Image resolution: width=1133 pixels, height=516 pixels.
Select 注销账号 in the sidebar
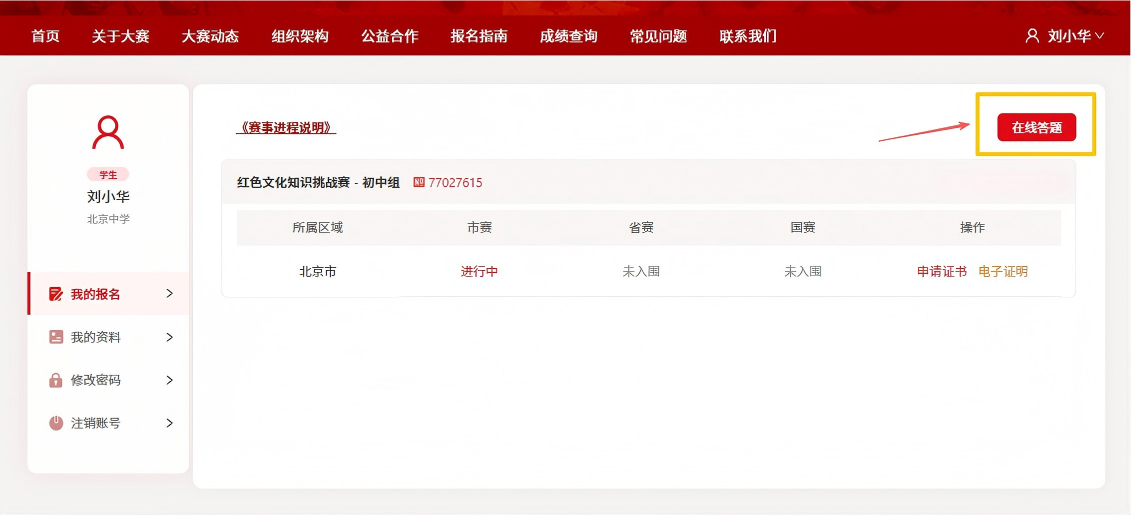pyautogui.click(x=108, y=423)
